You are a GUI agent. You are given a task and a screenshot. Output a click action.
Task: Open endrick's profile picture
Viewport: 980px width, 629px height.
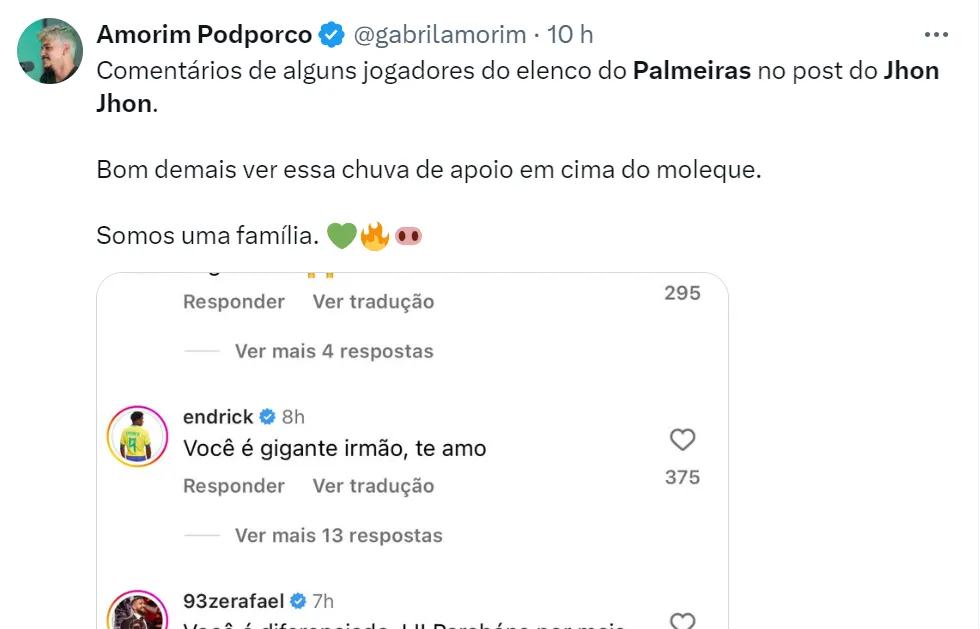tap(136, 437)
